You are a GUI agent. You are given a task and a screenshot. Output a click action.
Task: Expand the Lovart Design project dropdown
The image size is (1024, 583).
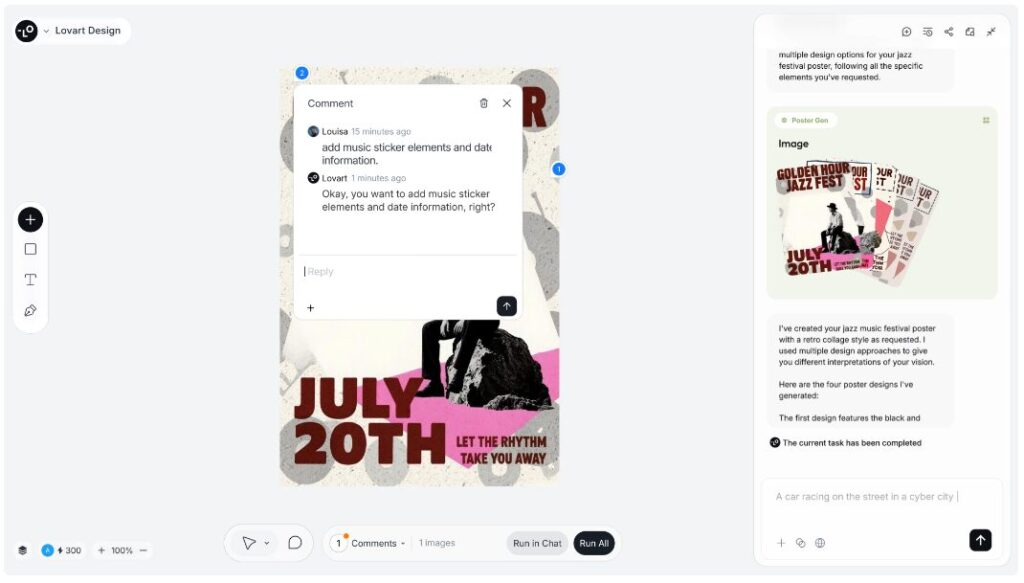pyautogui.click(x=46, y=31)
